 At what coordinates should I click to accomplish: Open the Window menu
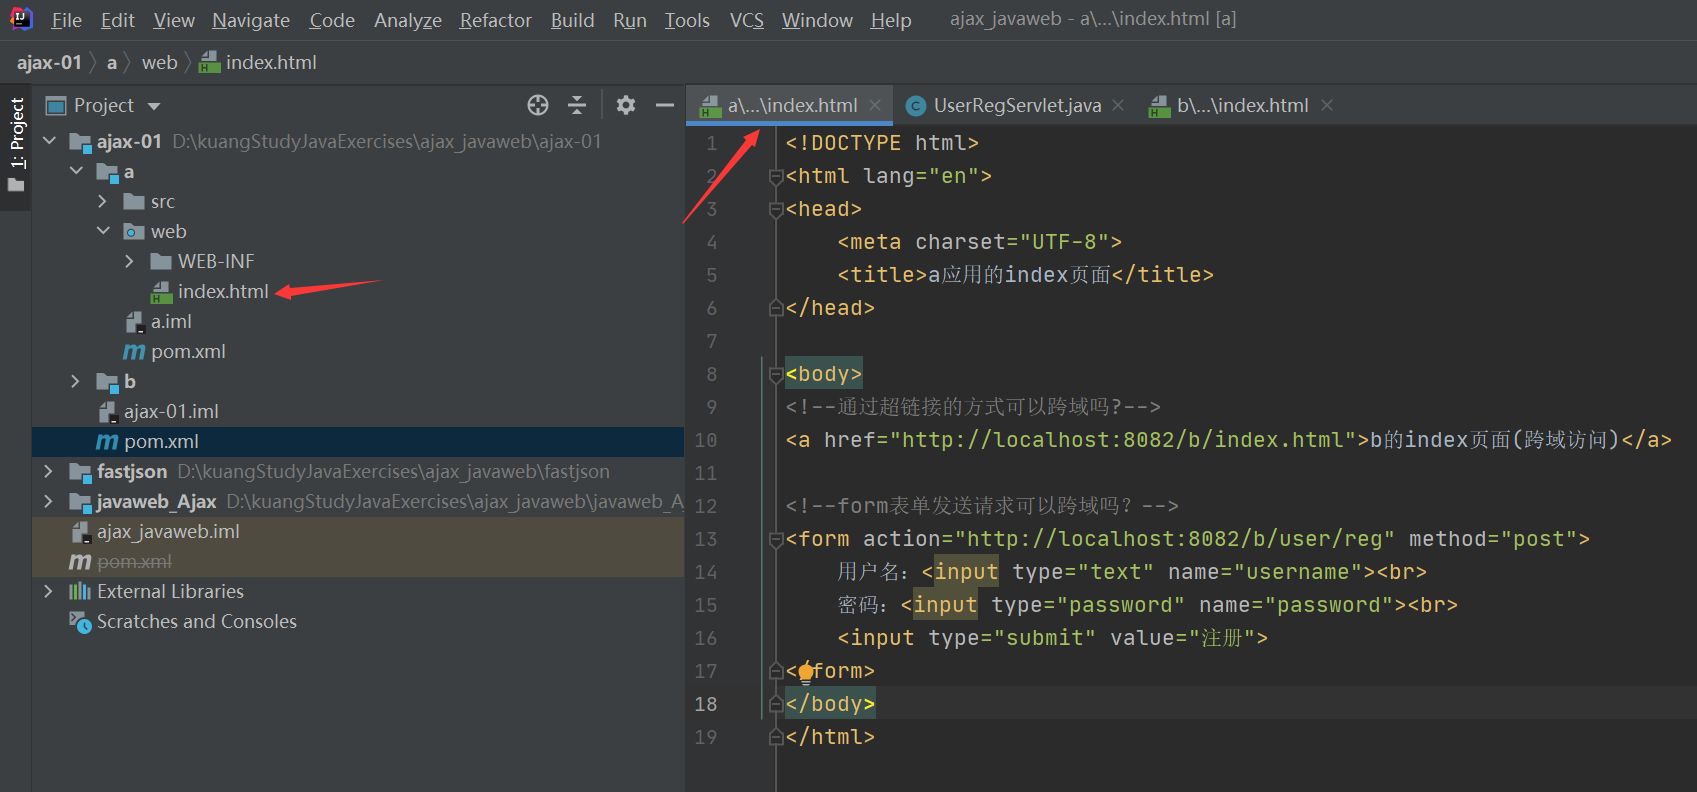(x=817, y=20)
